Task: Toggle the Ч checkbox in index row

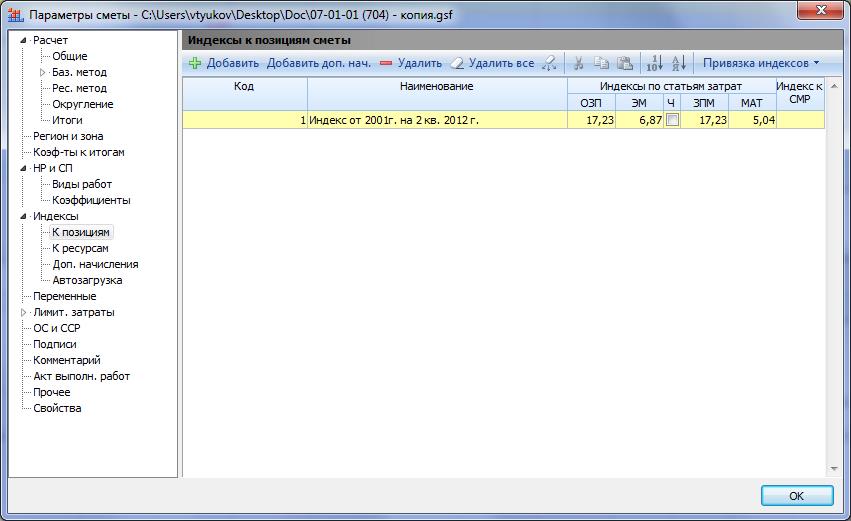Action: (673, 120)
